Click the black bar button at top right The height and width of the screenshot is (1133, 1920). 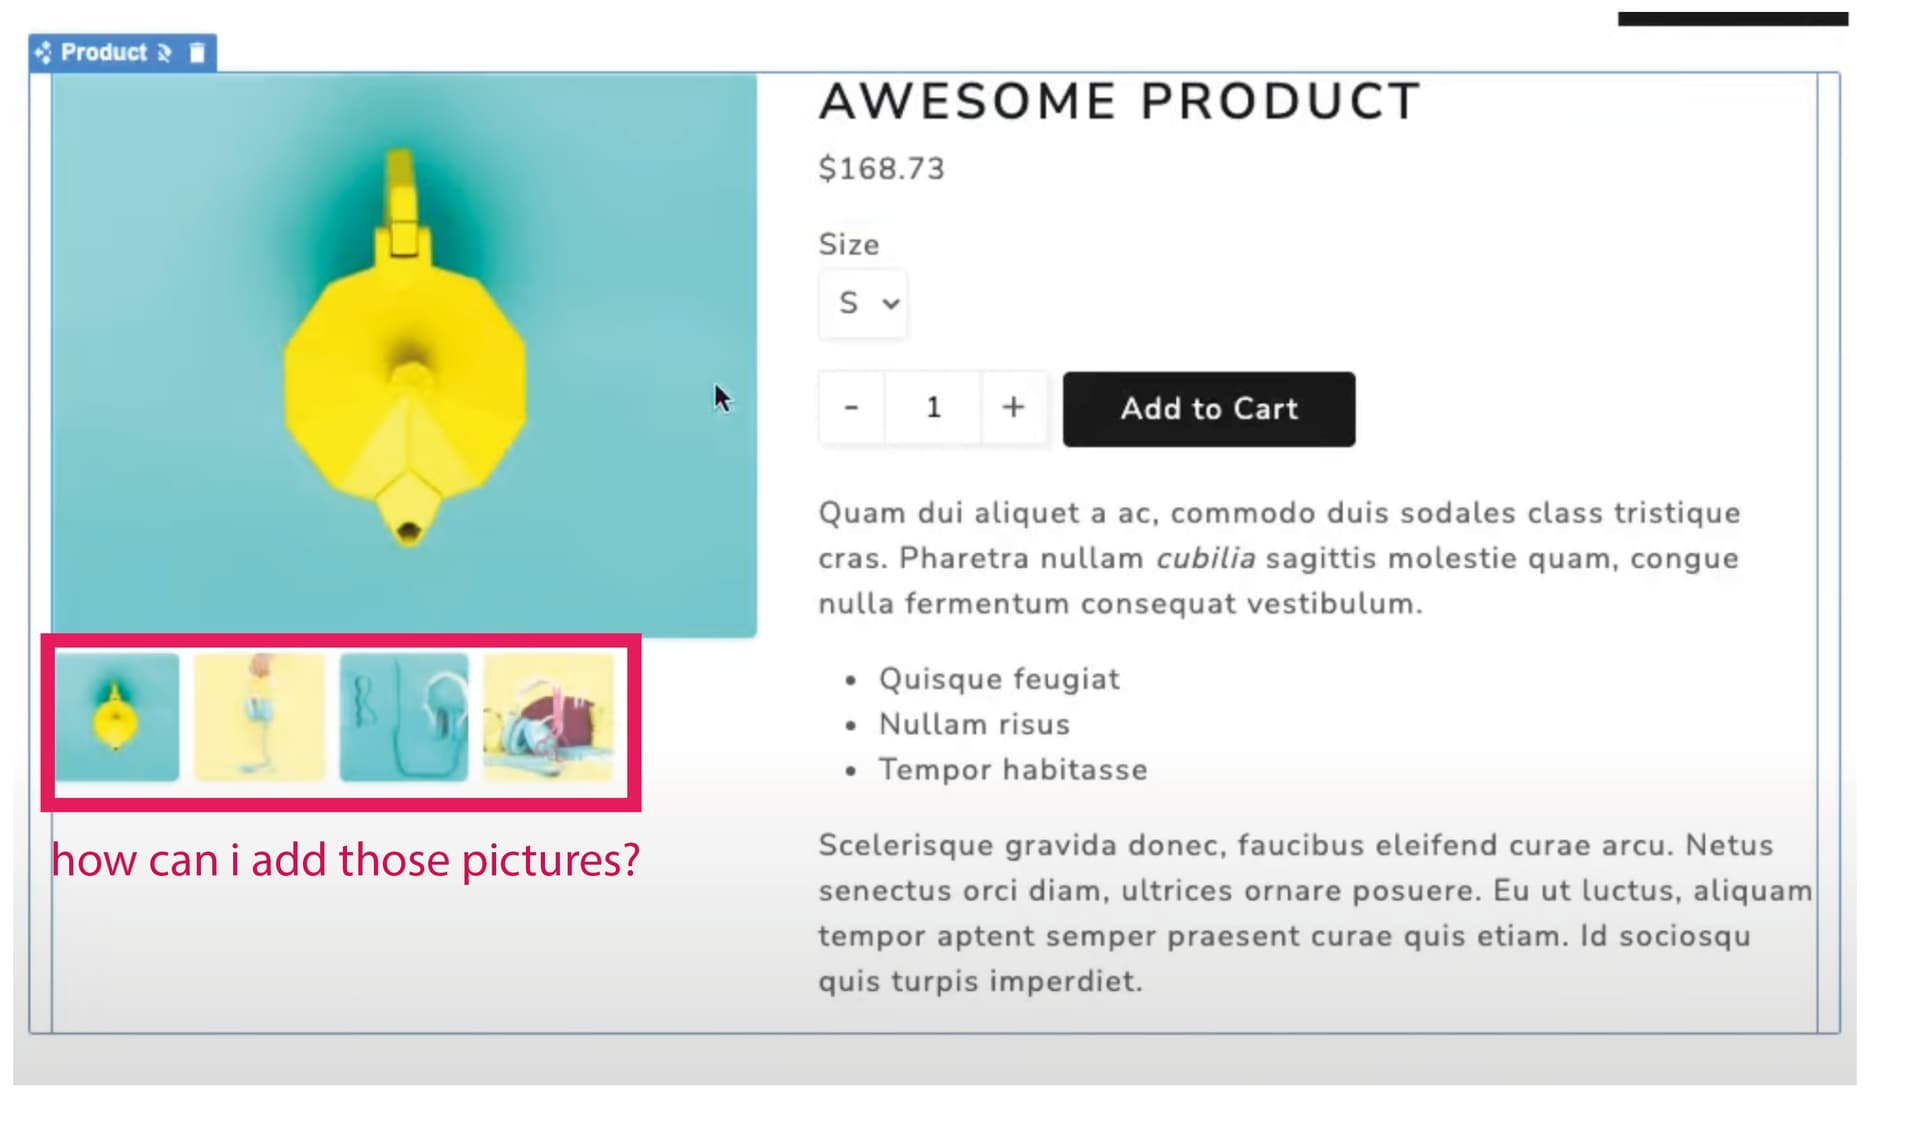[x=1733, y=19]
